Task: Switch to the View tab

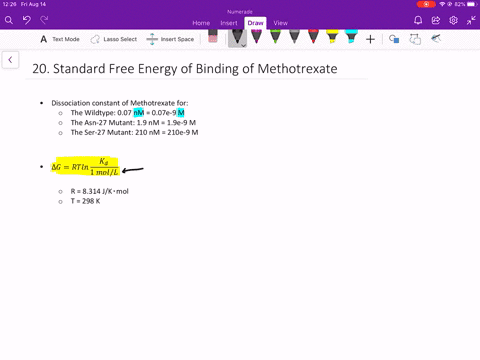Action: [280, 23]
